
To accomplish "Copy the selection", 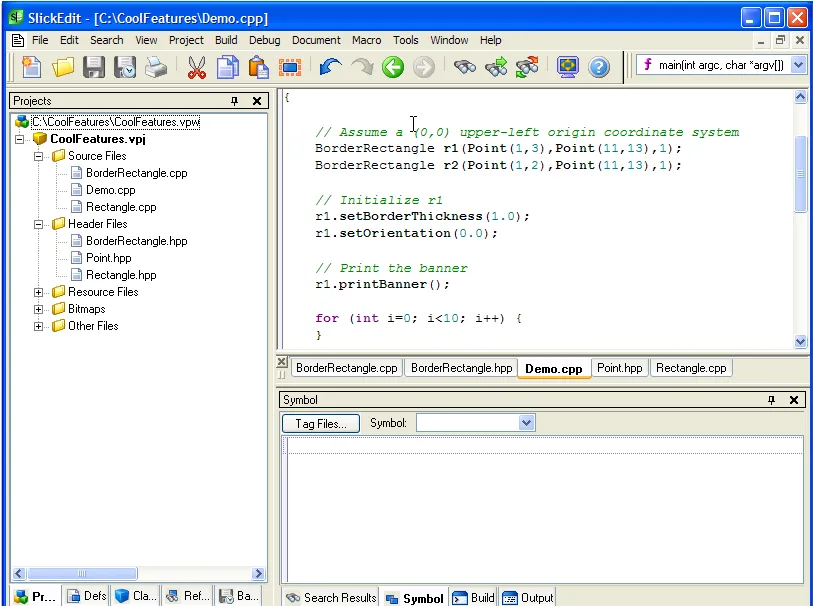I will [x=227, y=67].
